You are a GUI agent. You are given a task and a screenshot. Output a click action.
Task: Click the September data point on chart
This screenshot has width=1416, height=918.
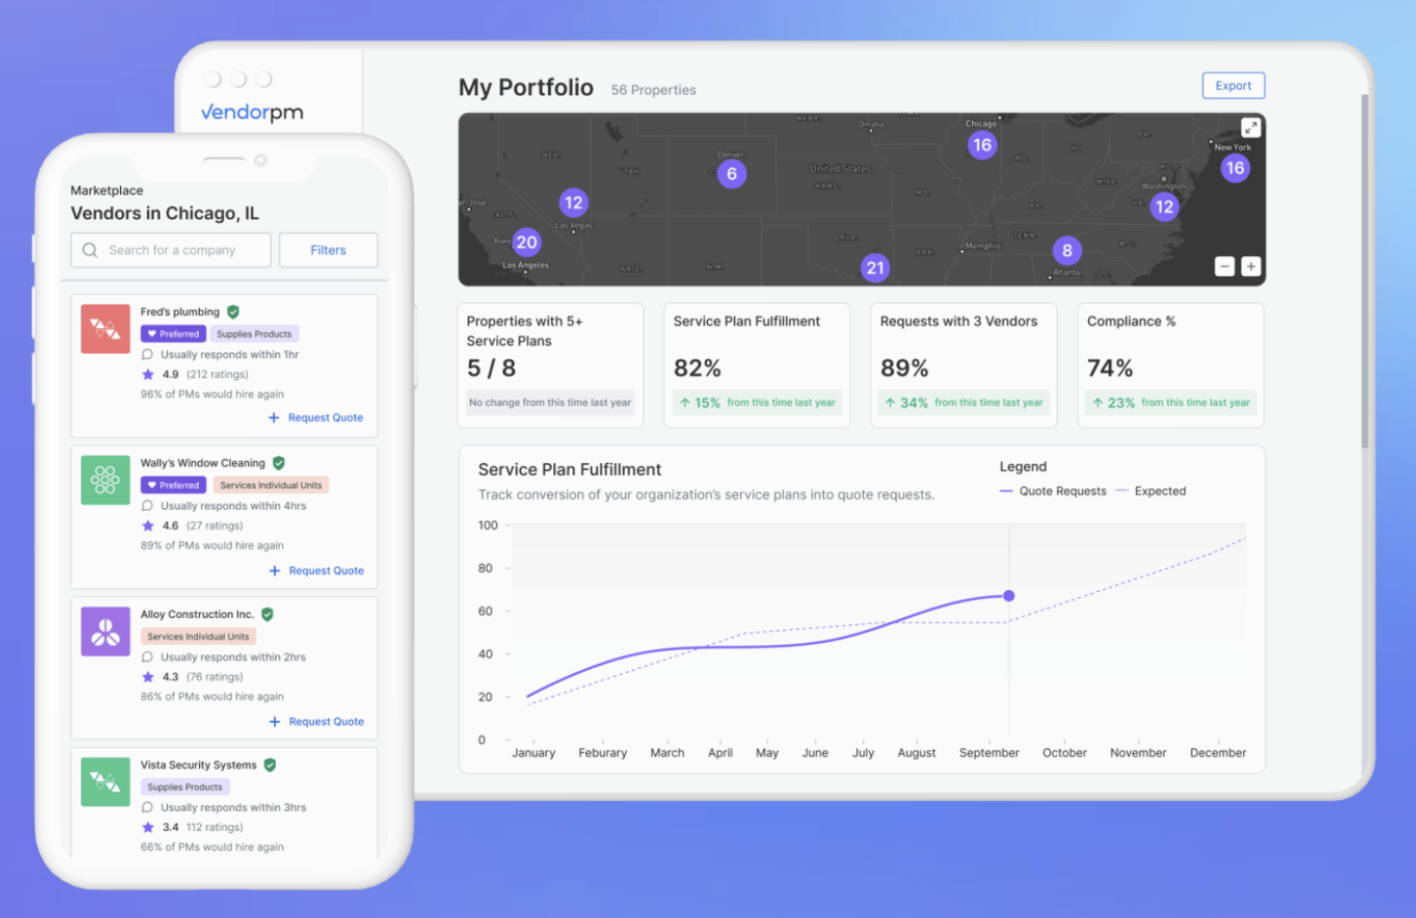(1009, 596)
